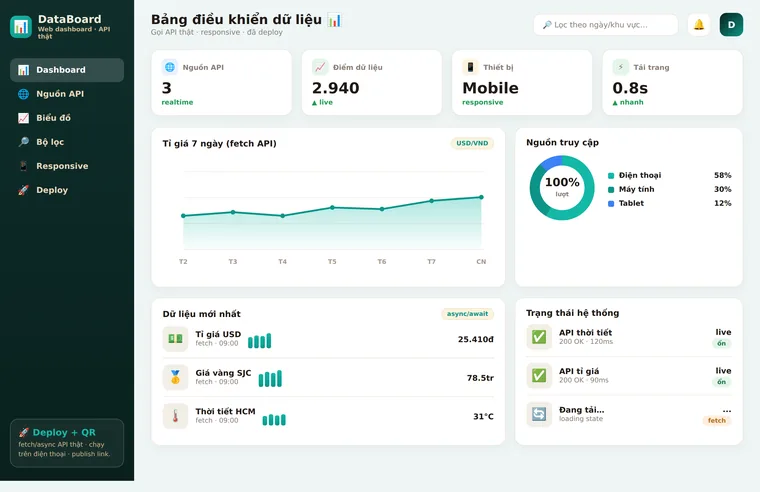The height and width of the screenshot is (492, 760).
Task: Open the Deploy + QR card
Action: tap(67, 443)
